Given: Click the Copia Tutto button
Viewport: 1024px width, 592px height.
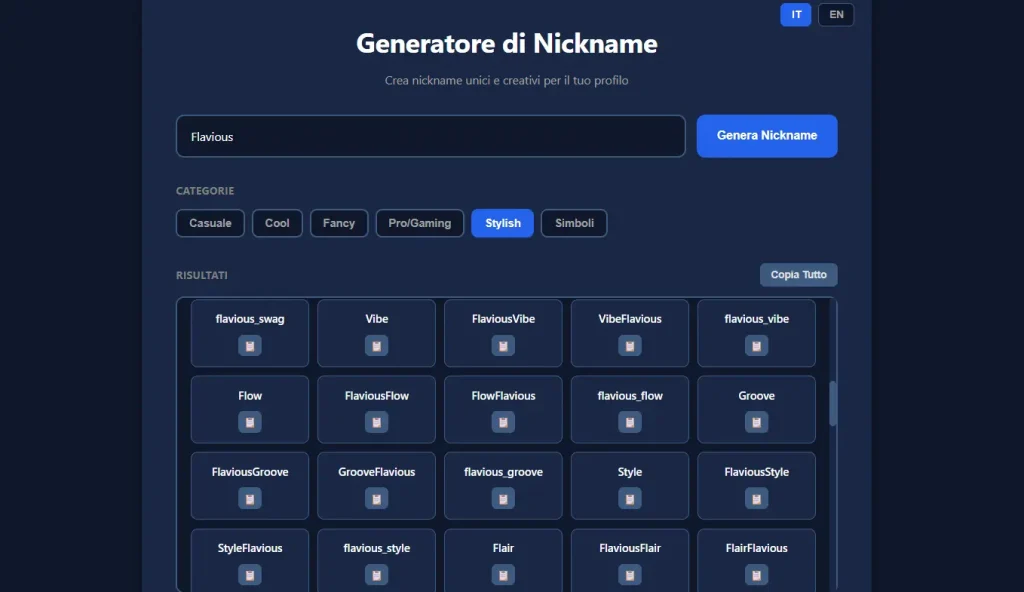Looking at the screenshot, I should tap(799, 274).
